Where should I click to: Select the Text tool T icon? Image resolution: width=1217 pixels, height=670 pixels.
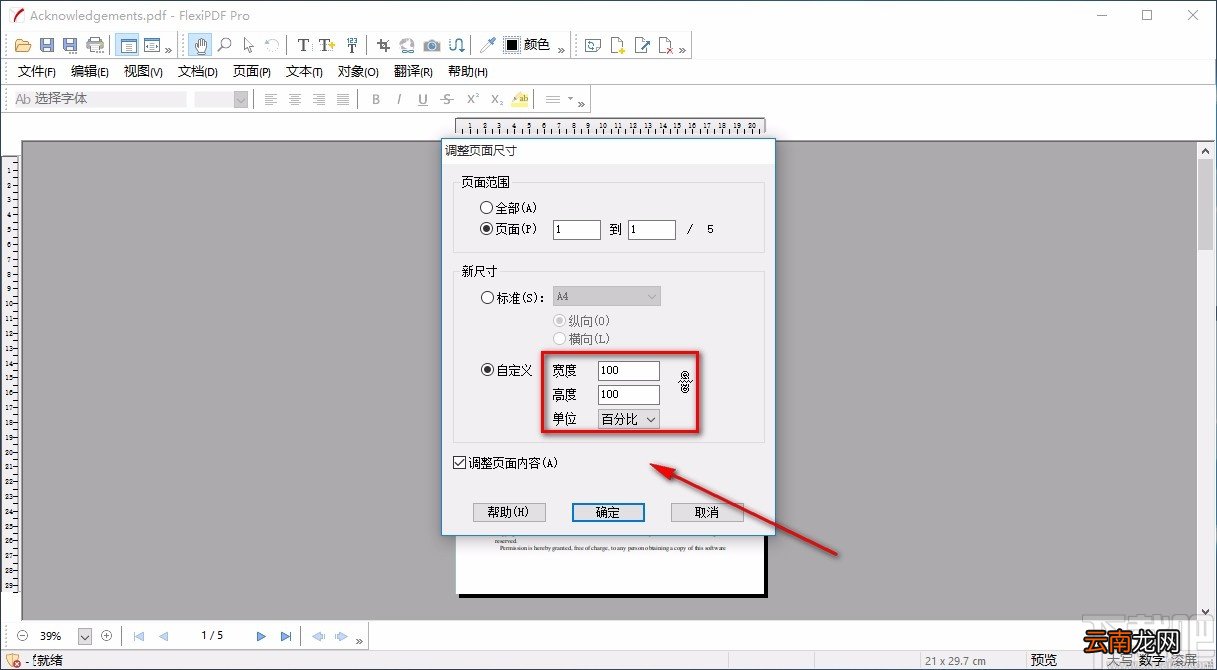[x=304, y=45]
